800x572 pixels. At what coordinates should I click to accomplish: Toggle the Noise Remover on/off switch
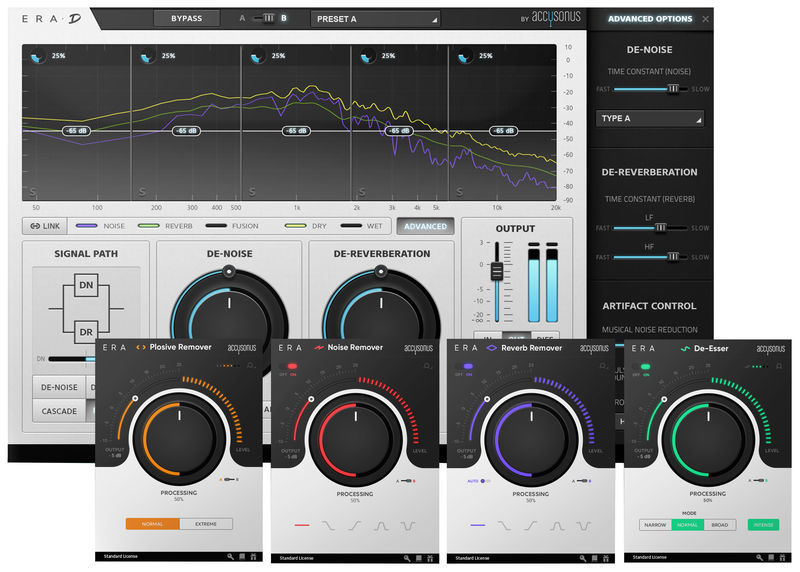[288, 366]
